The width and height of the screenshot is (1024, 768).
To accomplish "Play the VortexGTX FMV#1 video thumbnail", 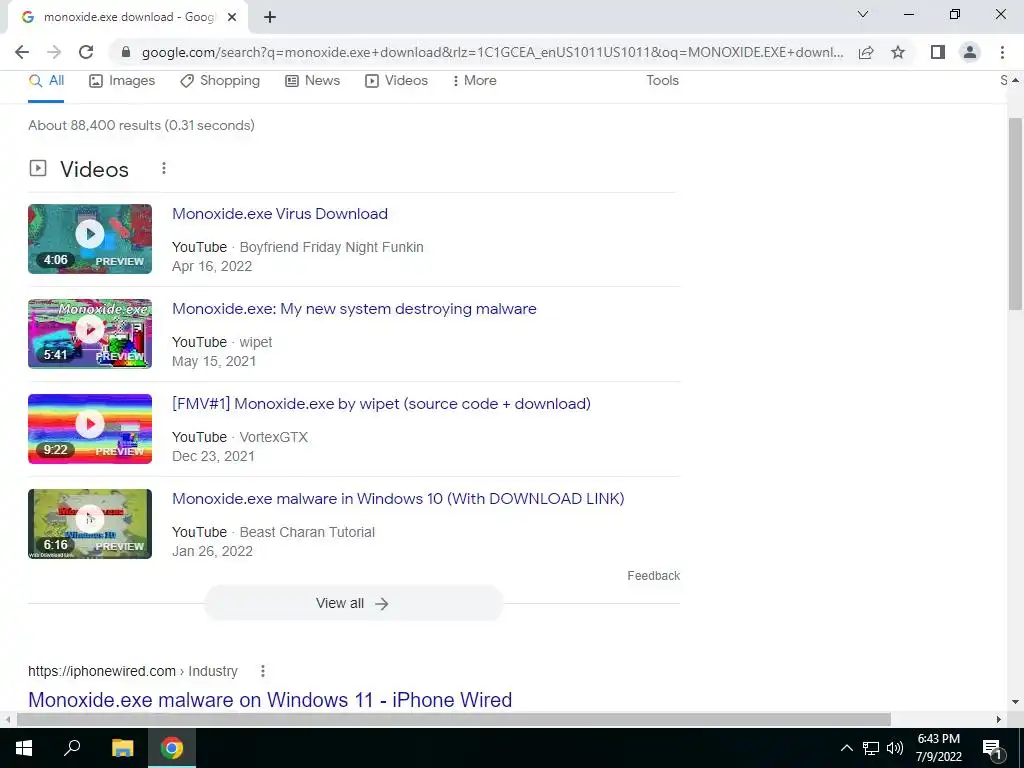I will pos(90,429).
